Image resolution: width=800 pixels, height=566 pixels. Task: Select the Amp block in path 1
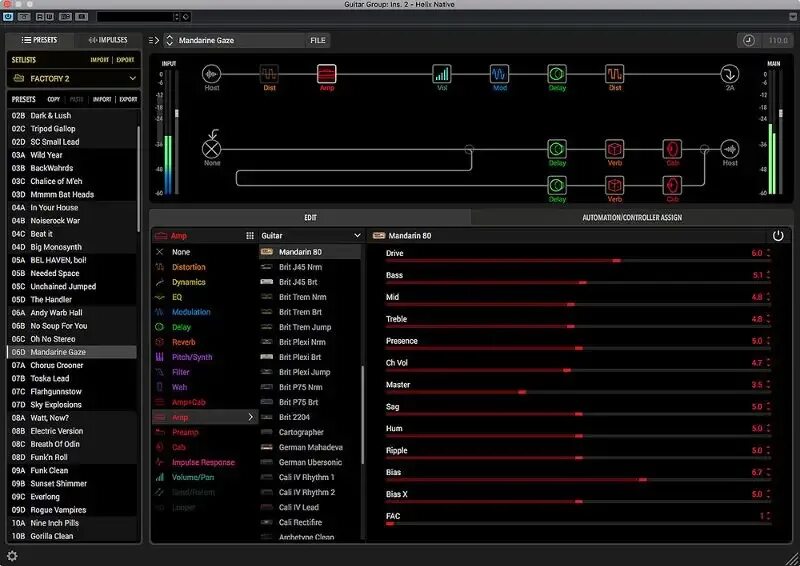coord(327,74)
